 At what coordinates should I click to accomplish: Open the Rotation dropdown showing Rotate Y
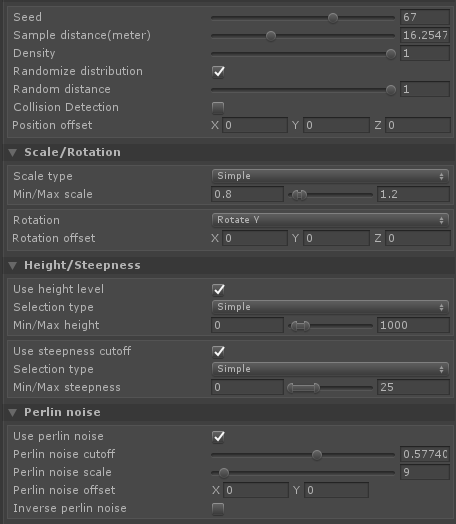(330, 220)
